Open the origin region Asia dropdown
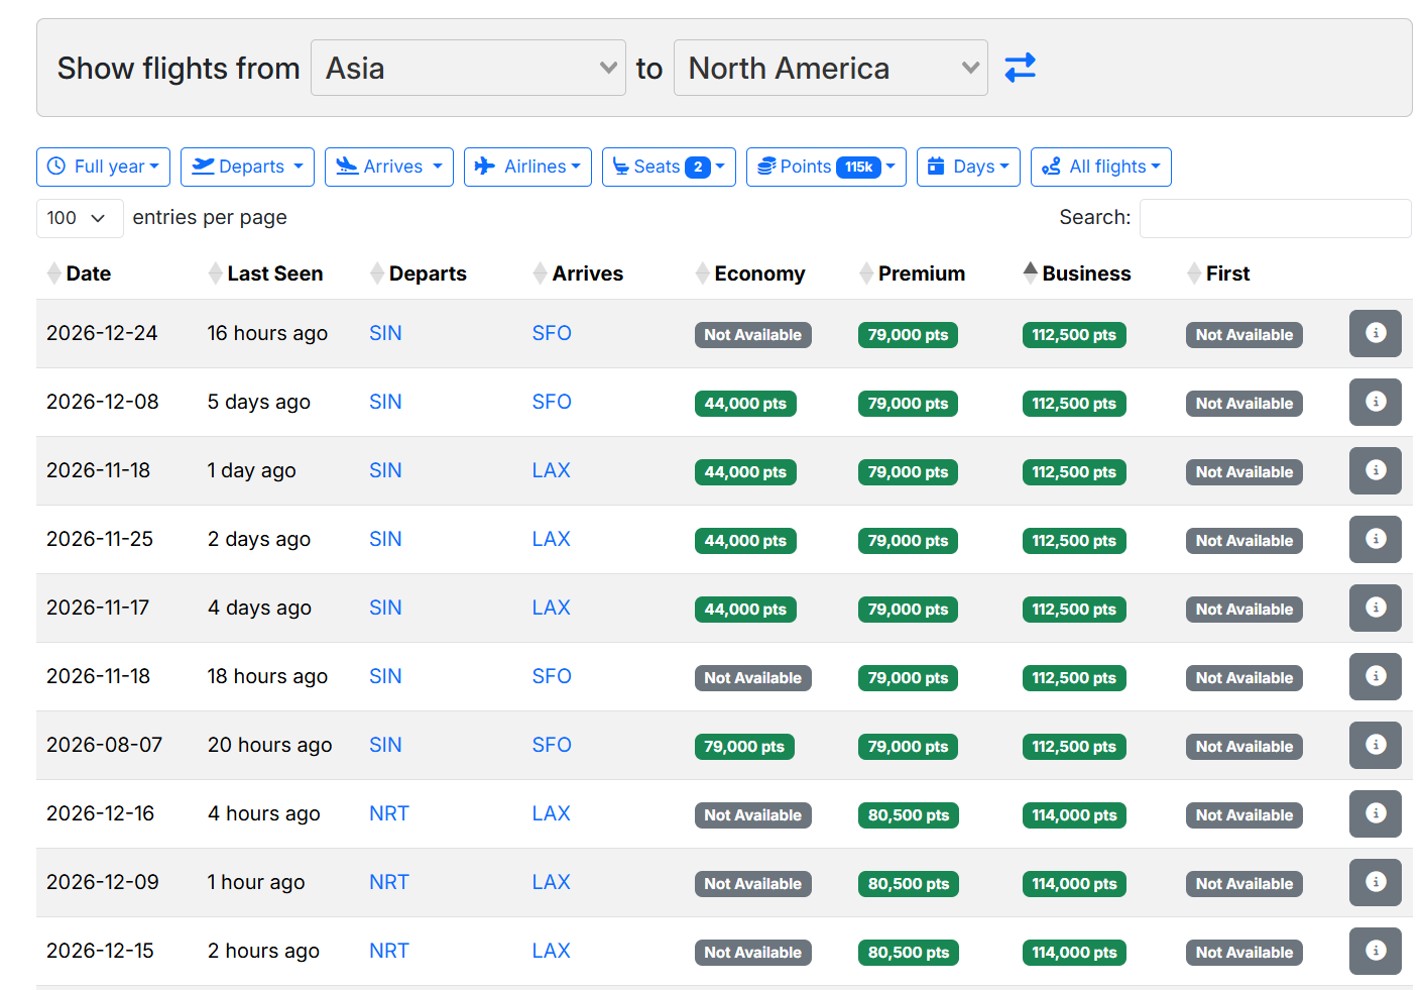This screenshot has width=1424, height=990. 468,68
